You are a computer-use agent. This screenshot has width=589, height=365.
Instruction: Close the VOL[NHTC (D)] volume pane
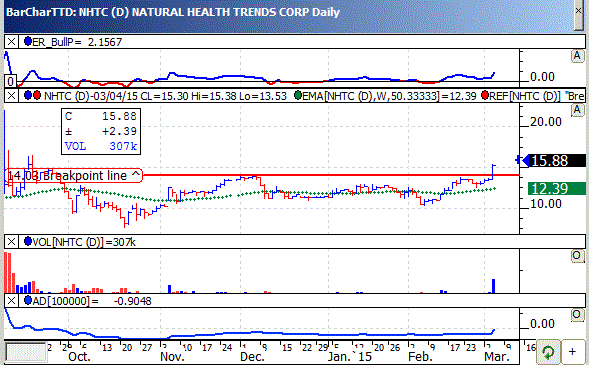11,241
